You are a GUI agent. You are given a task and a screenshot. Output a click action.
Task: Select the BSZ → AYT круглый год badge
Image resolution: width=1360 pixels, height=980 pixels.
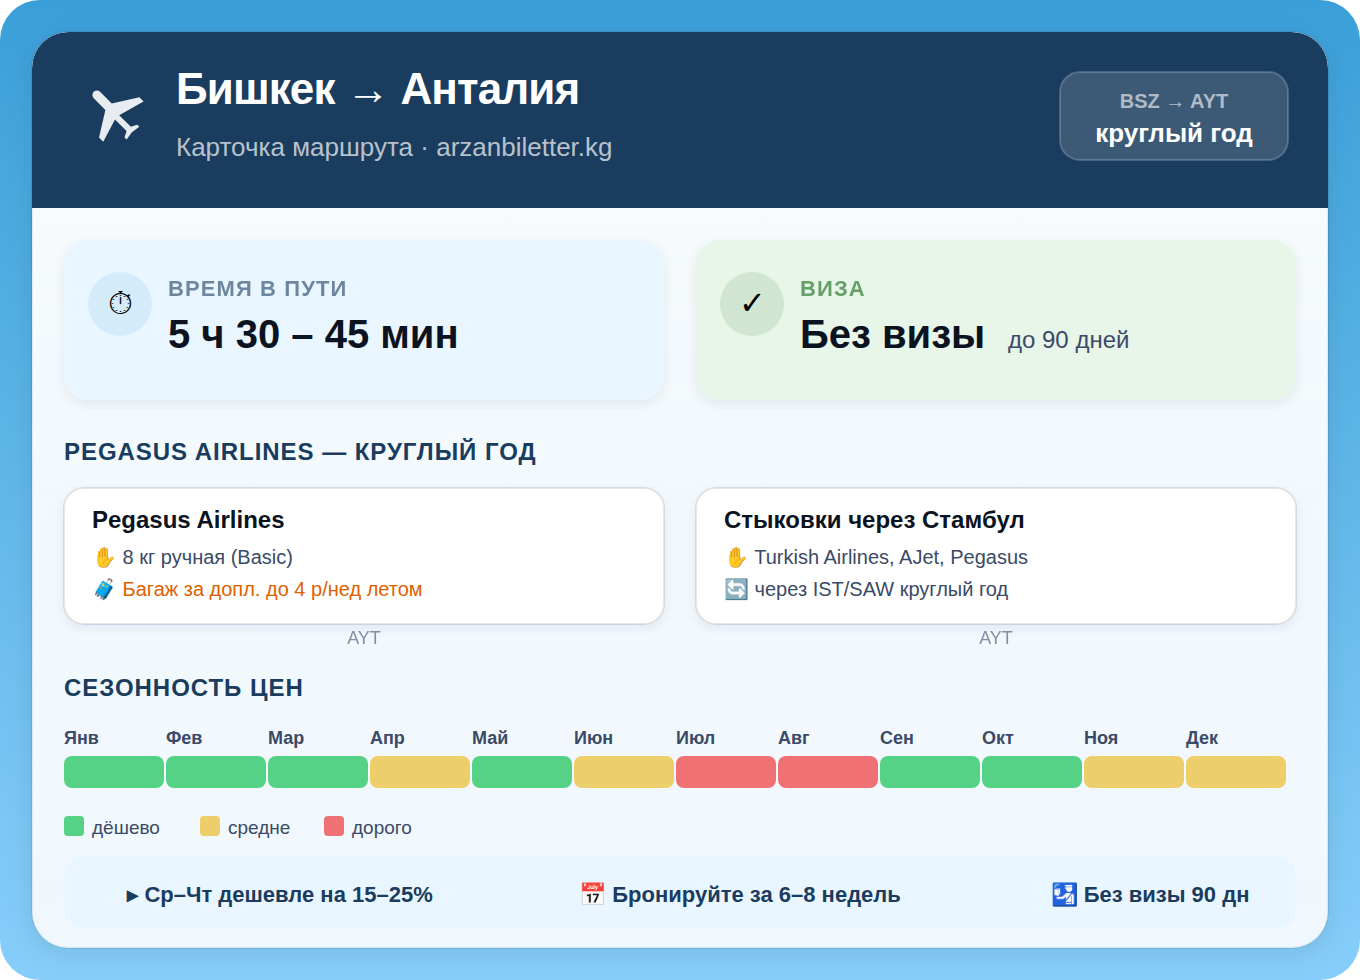click(x=1173, y=116)
